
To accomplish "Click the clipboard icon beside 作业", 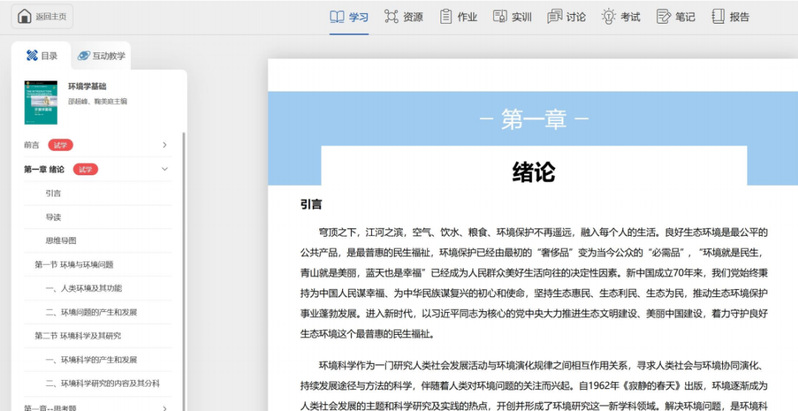I will 445,17.
